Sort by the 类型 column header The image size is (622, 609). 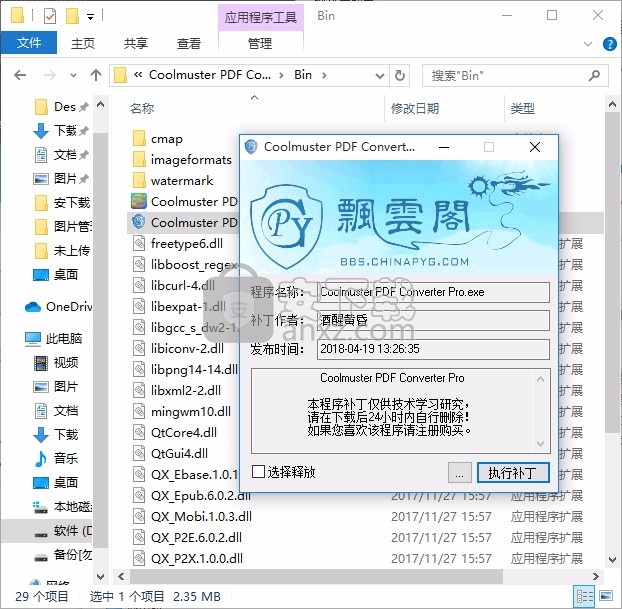pyautogui.click(x=522, y=108)
